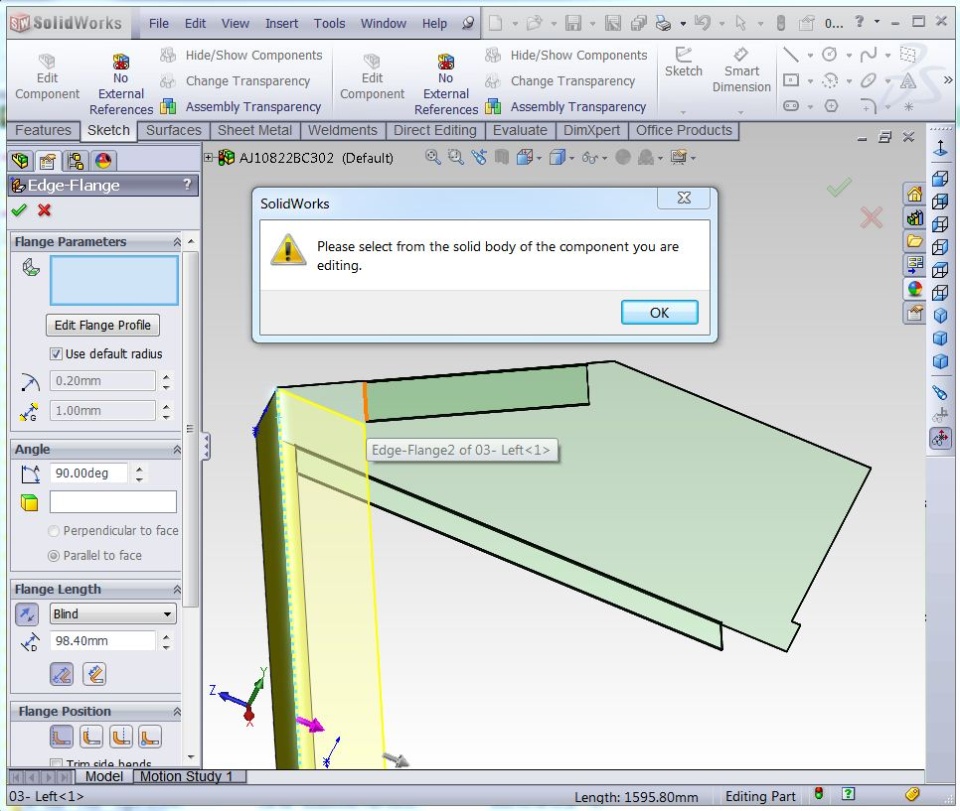
Task: Open the Appearances task pane tab
Action: (914, 289)
